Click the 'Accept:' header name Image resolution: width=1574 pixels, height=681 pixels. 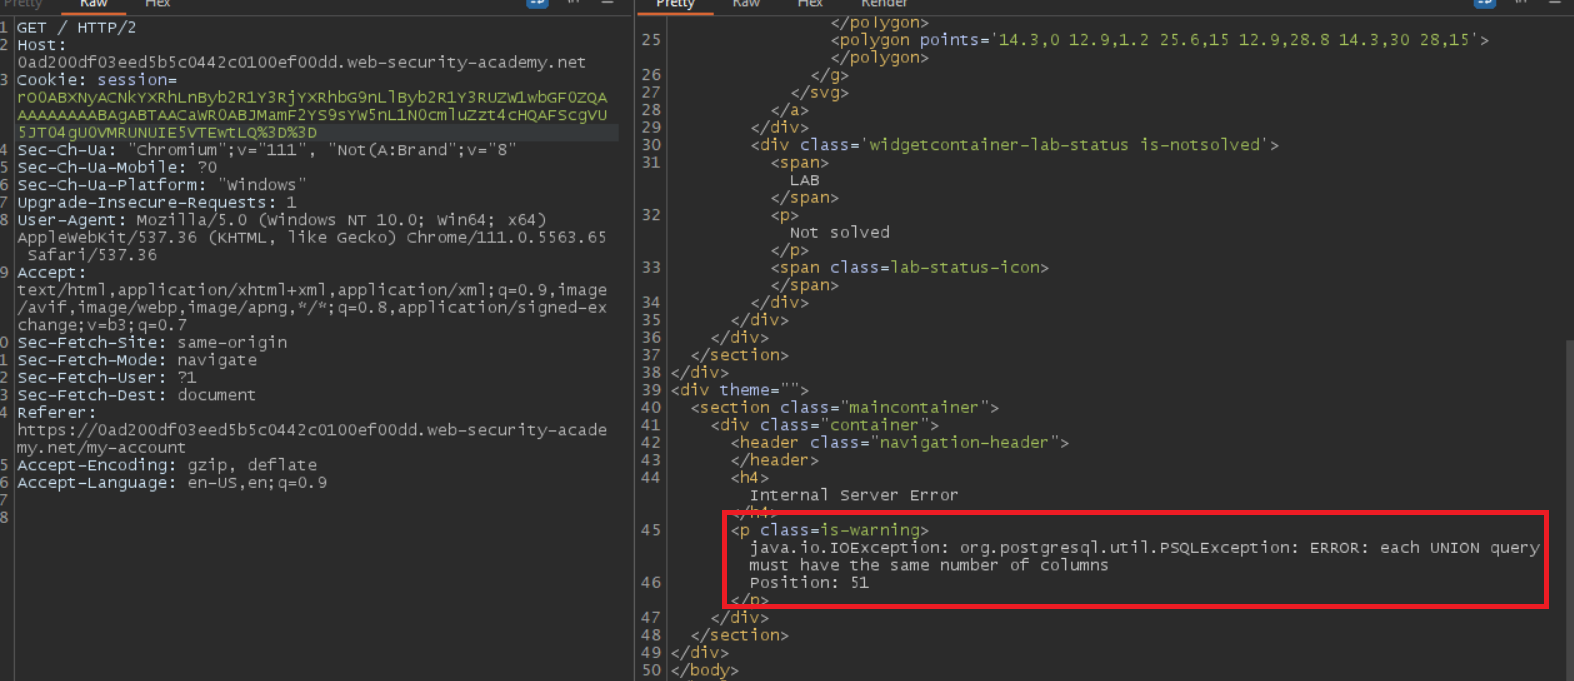coord(52,272)
